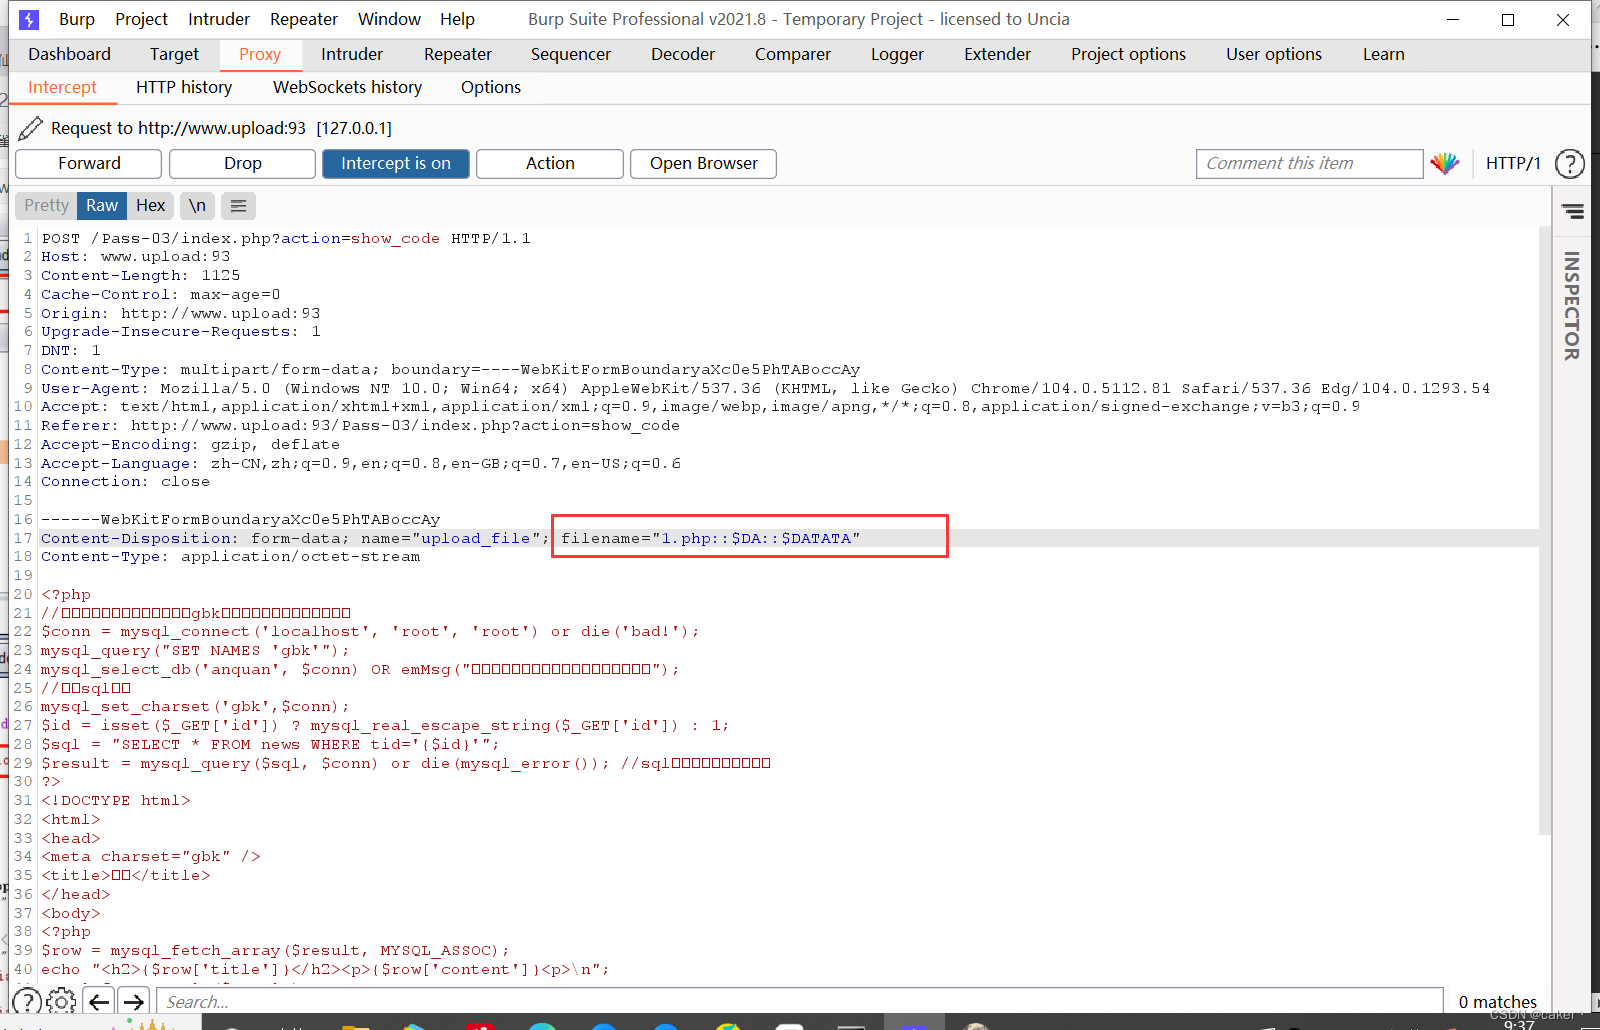Click the Inspector collapse lines icon
This screenshot has height=1030, width=1600.
(x=1573, y=211)
